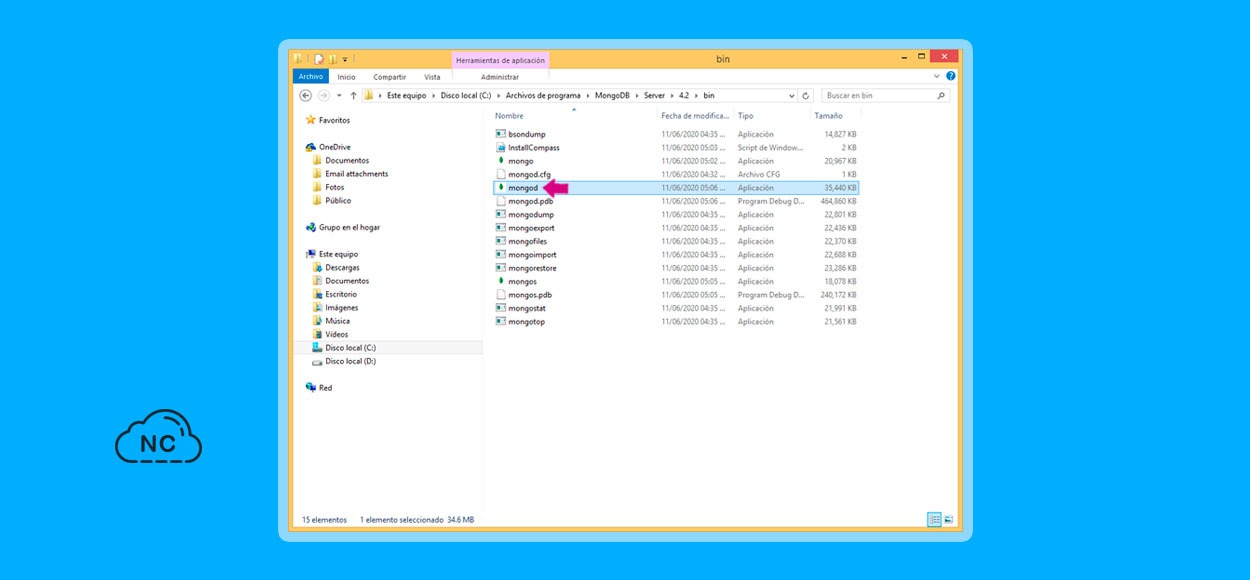Select Documentos under OneDrive
The height and width of the screenshot is (580, 1250).
[347, 160]
